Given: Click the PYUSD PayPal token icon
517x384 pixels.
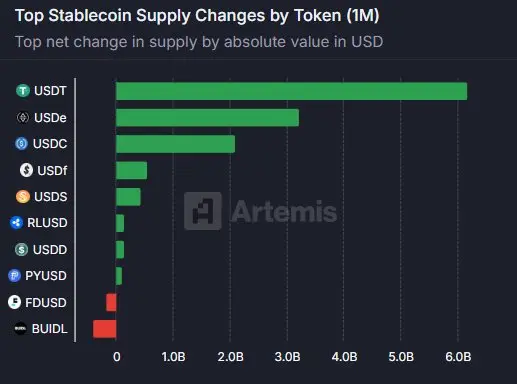Looking at the screenshot, I should [14, 276].
